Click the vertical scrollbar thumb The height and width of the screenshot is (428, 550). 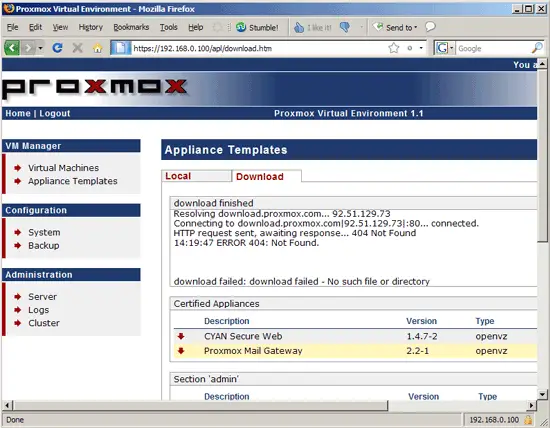542,155
